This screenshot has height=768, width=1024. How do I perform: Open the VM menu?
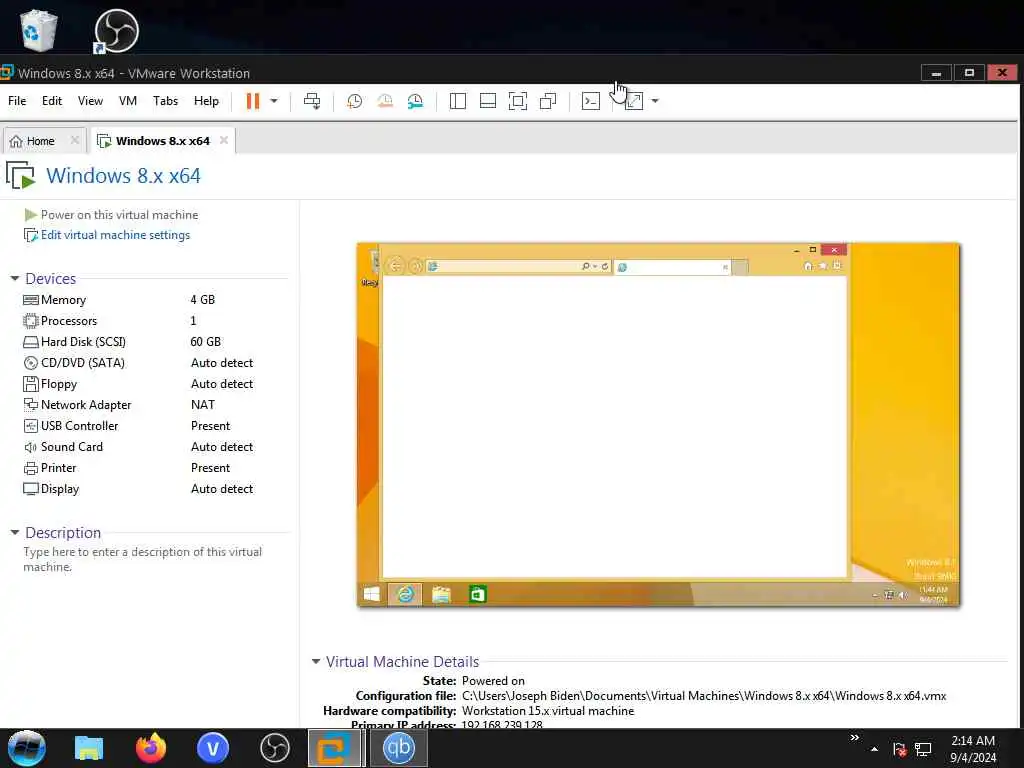coord(128,101)
